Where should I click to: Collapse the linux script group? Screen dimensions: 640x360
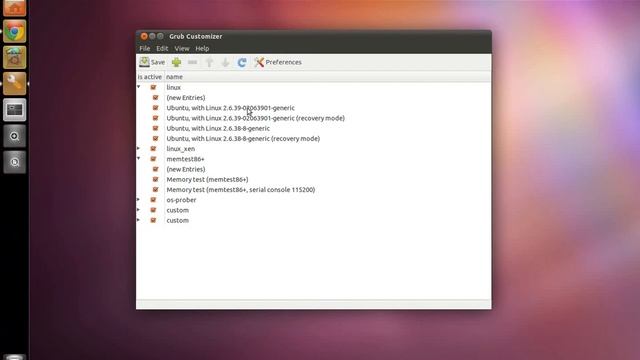tap(139, 87)
